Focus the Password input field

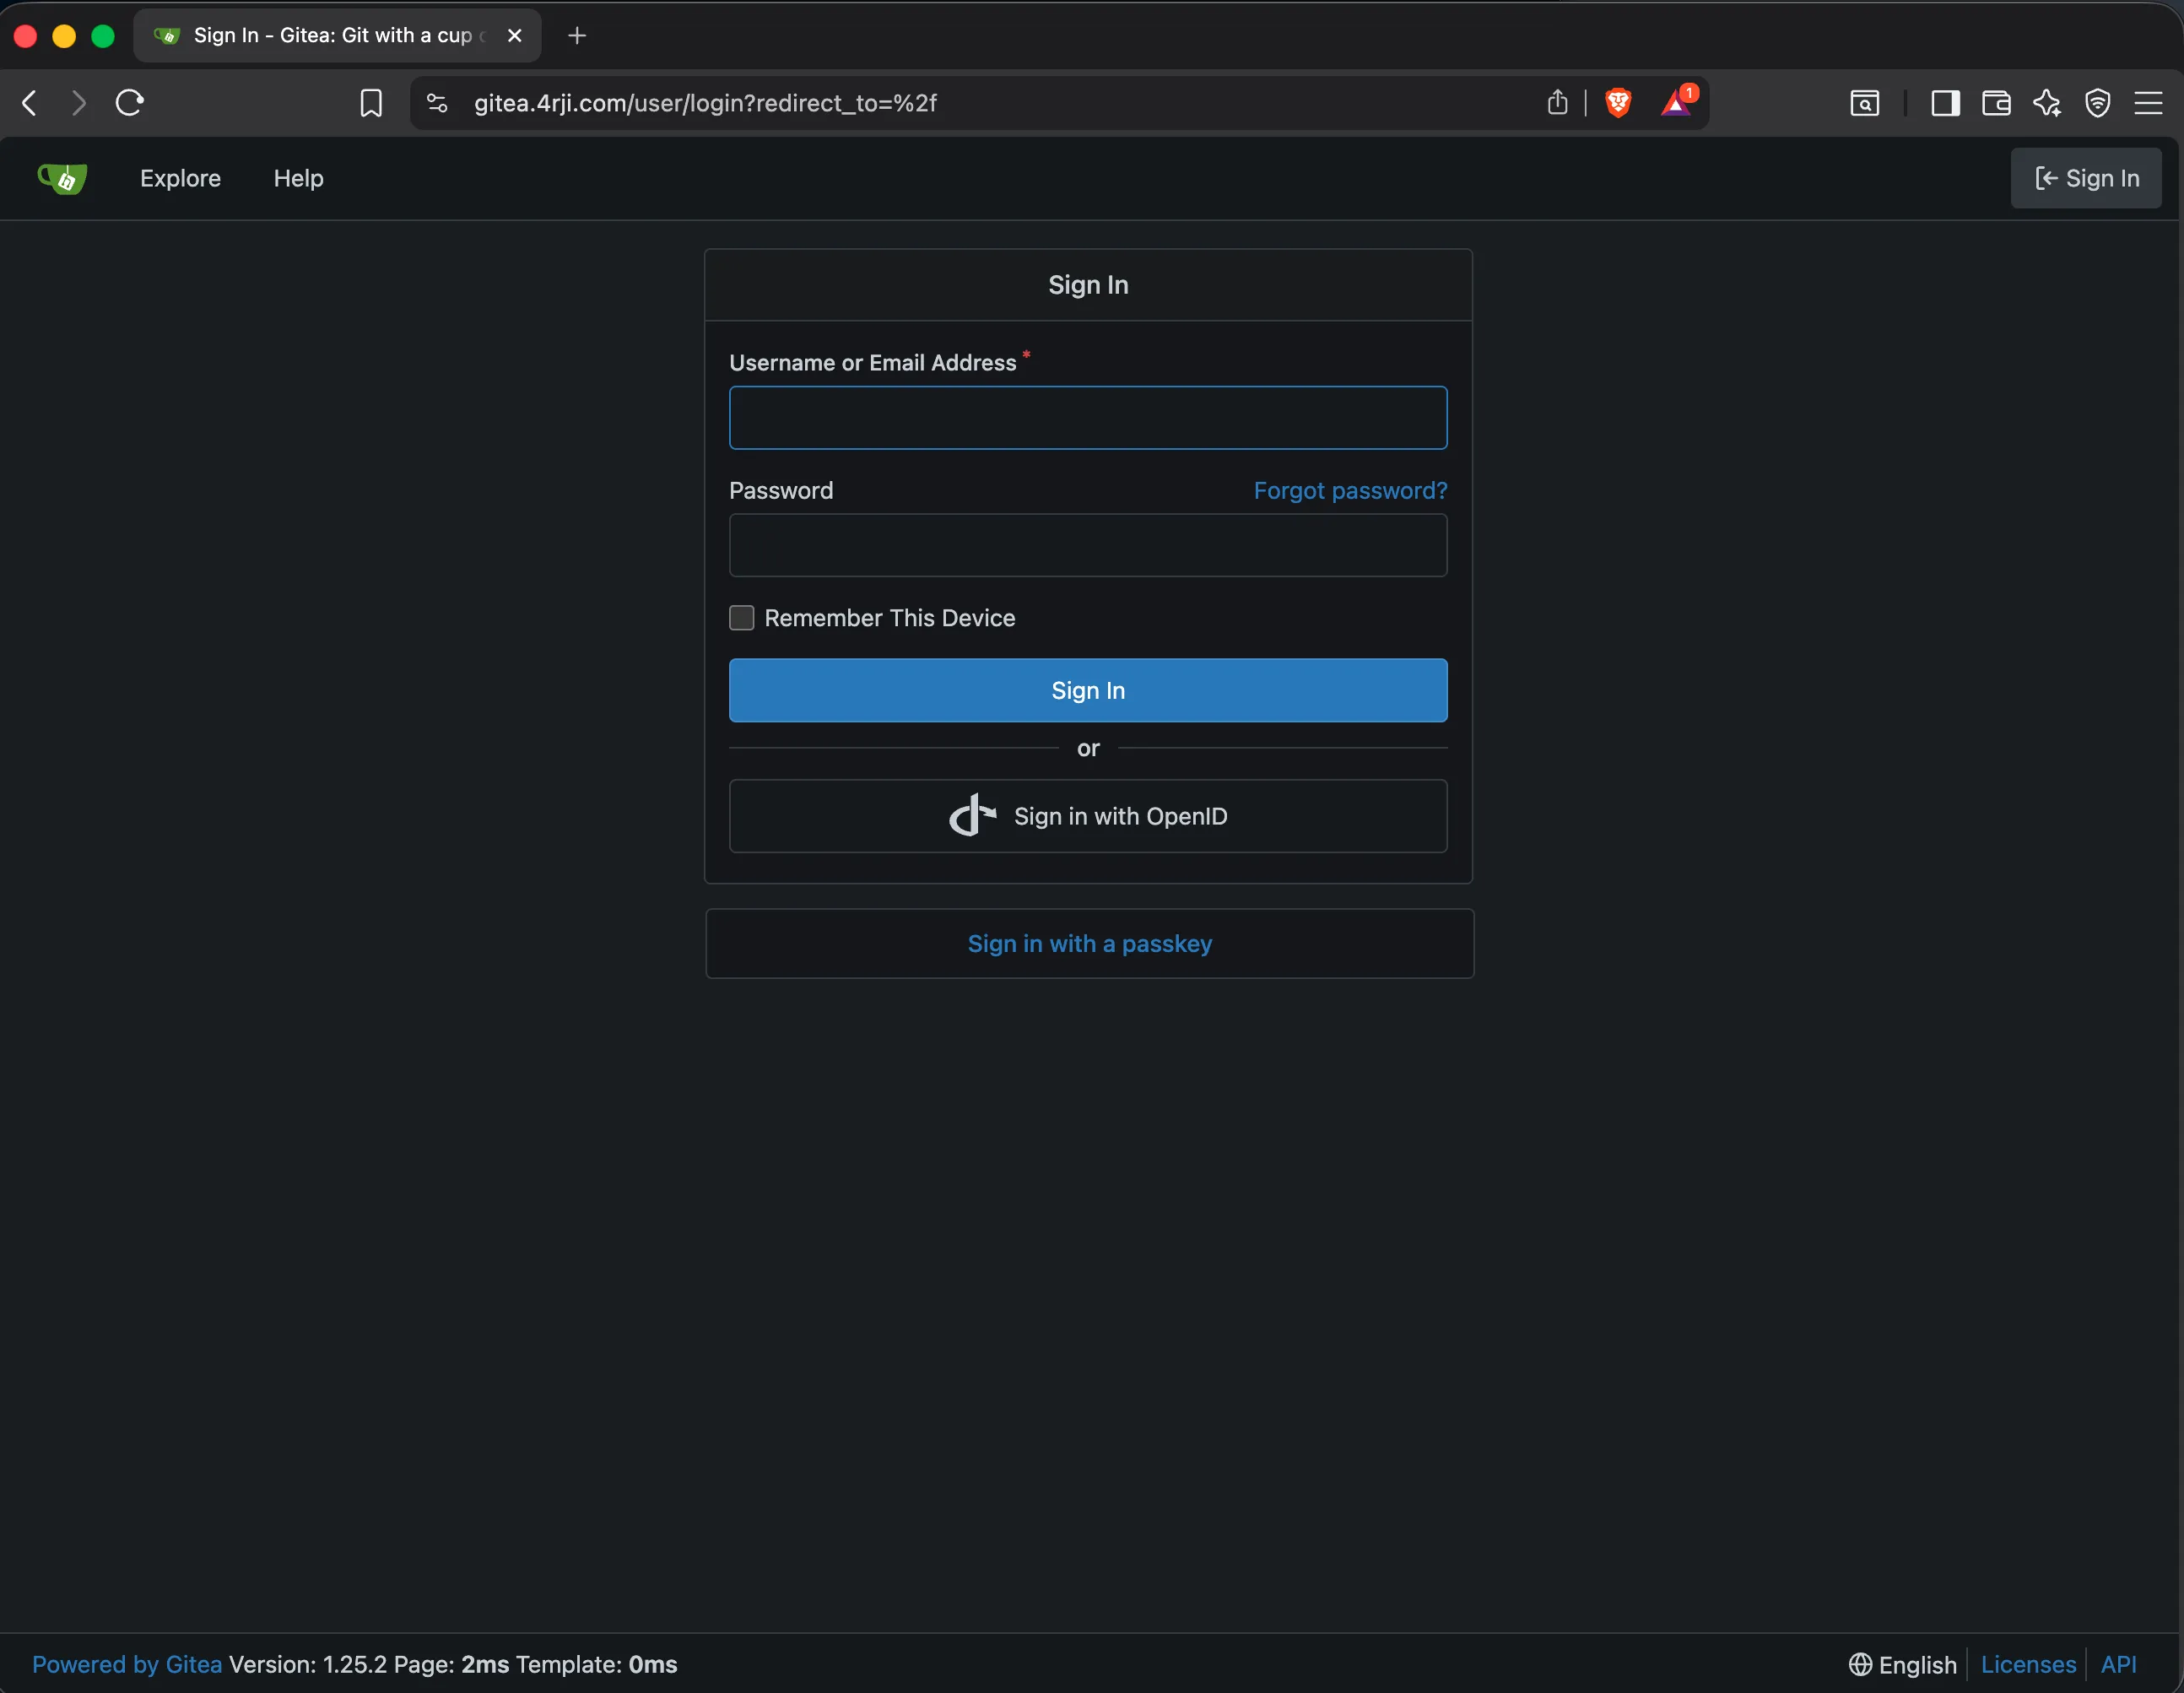pyautogui.click(x=1088, y=545)
